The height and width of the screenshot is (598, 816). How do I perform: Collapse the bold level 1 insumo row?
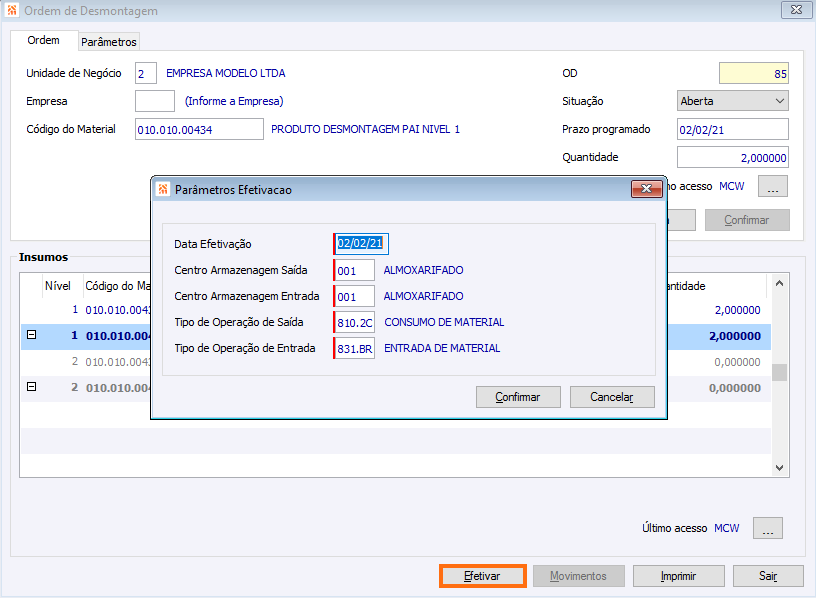click(x=32, y=335)
